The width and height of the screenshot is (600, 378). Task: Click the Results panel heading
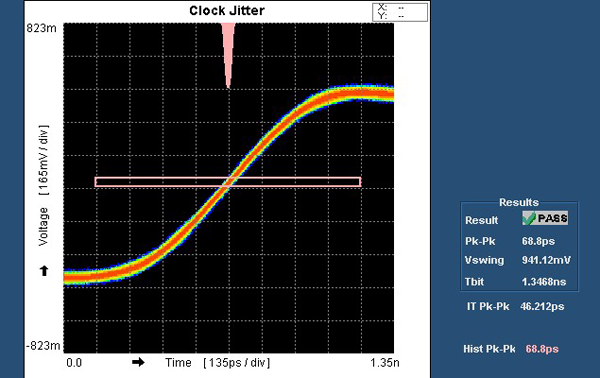pos(519,202)
